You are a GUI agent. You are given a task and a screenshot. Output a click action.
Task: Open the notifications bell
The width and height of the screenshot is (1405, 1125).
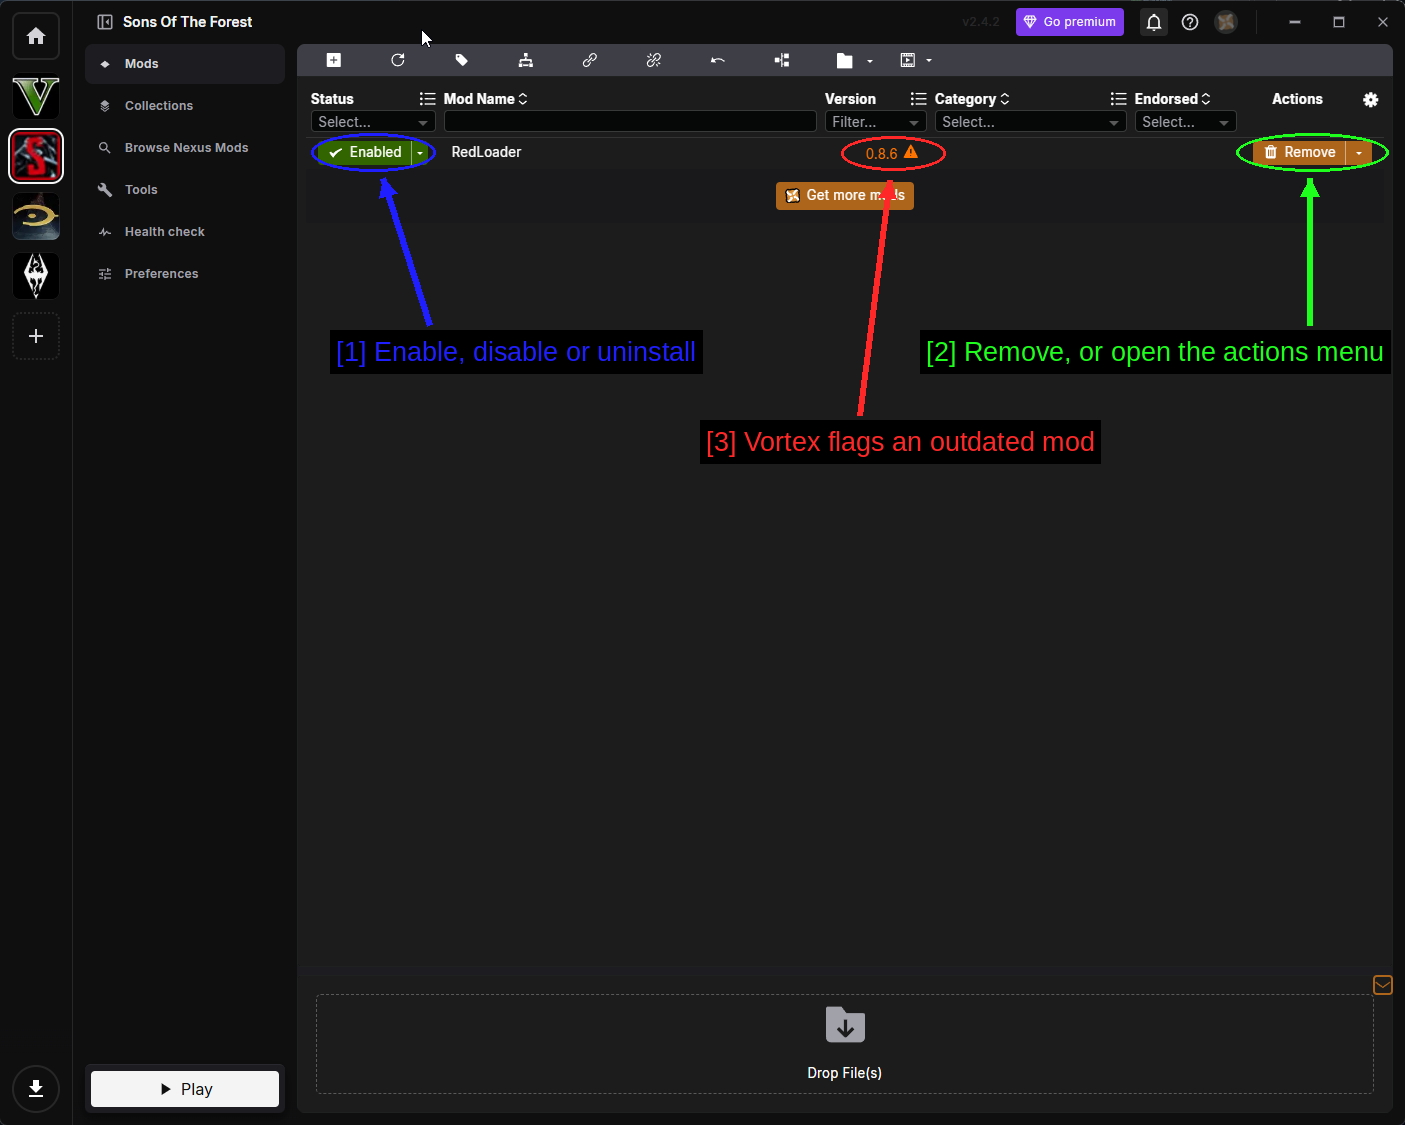[x=1154, y=22]
